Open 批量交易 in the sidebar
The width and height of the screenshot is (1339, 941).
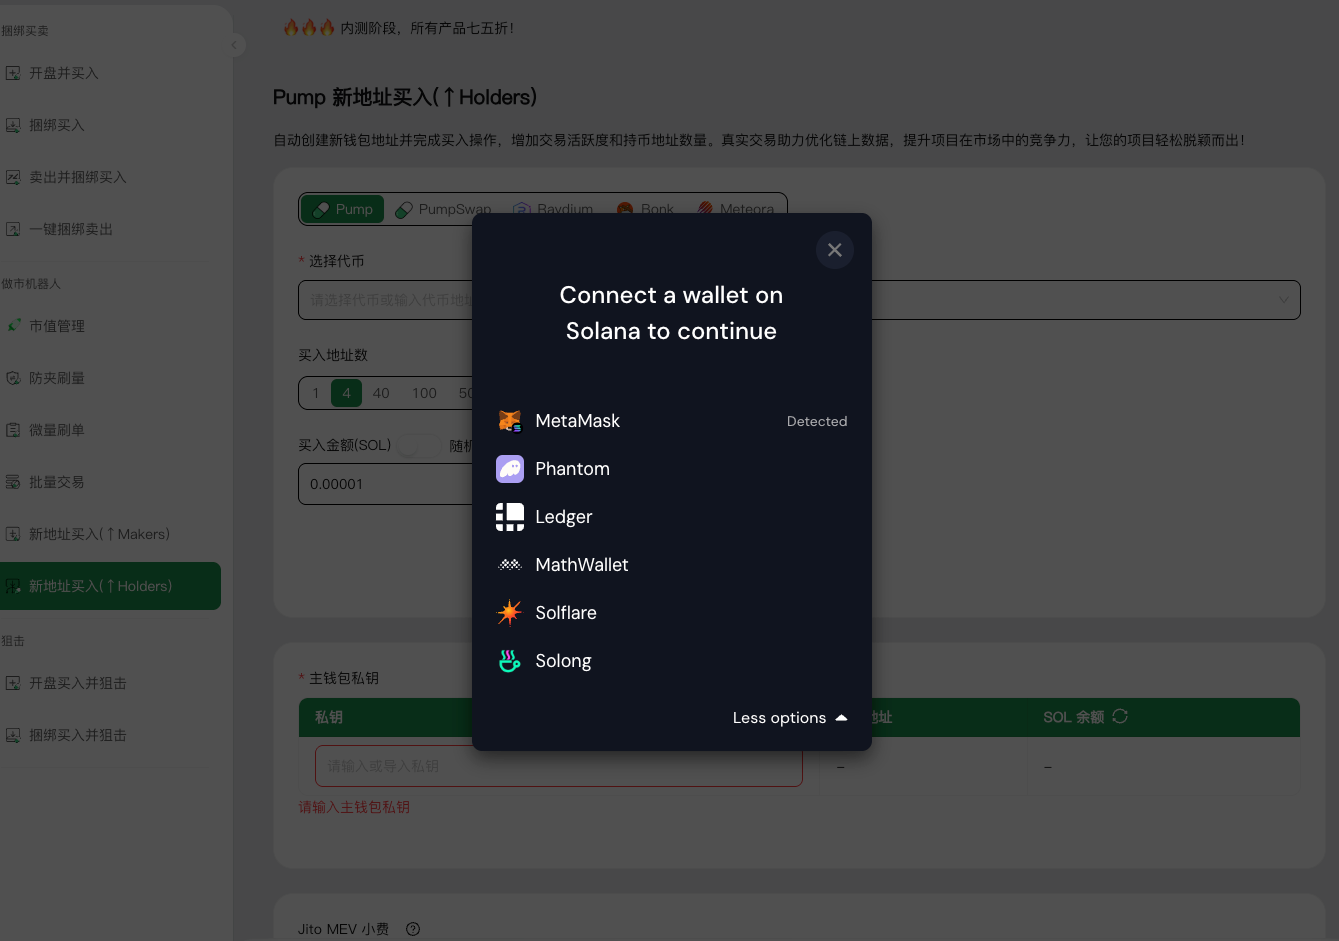pos(57,482)
